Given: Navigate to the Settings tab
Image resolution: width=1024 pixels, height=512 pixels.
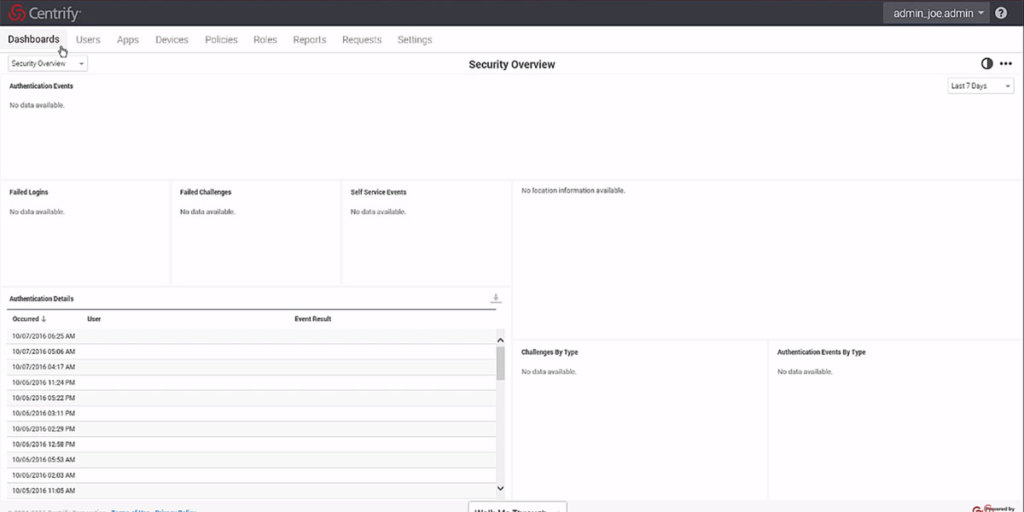Looking at the screenshot, I should (414, 40).
